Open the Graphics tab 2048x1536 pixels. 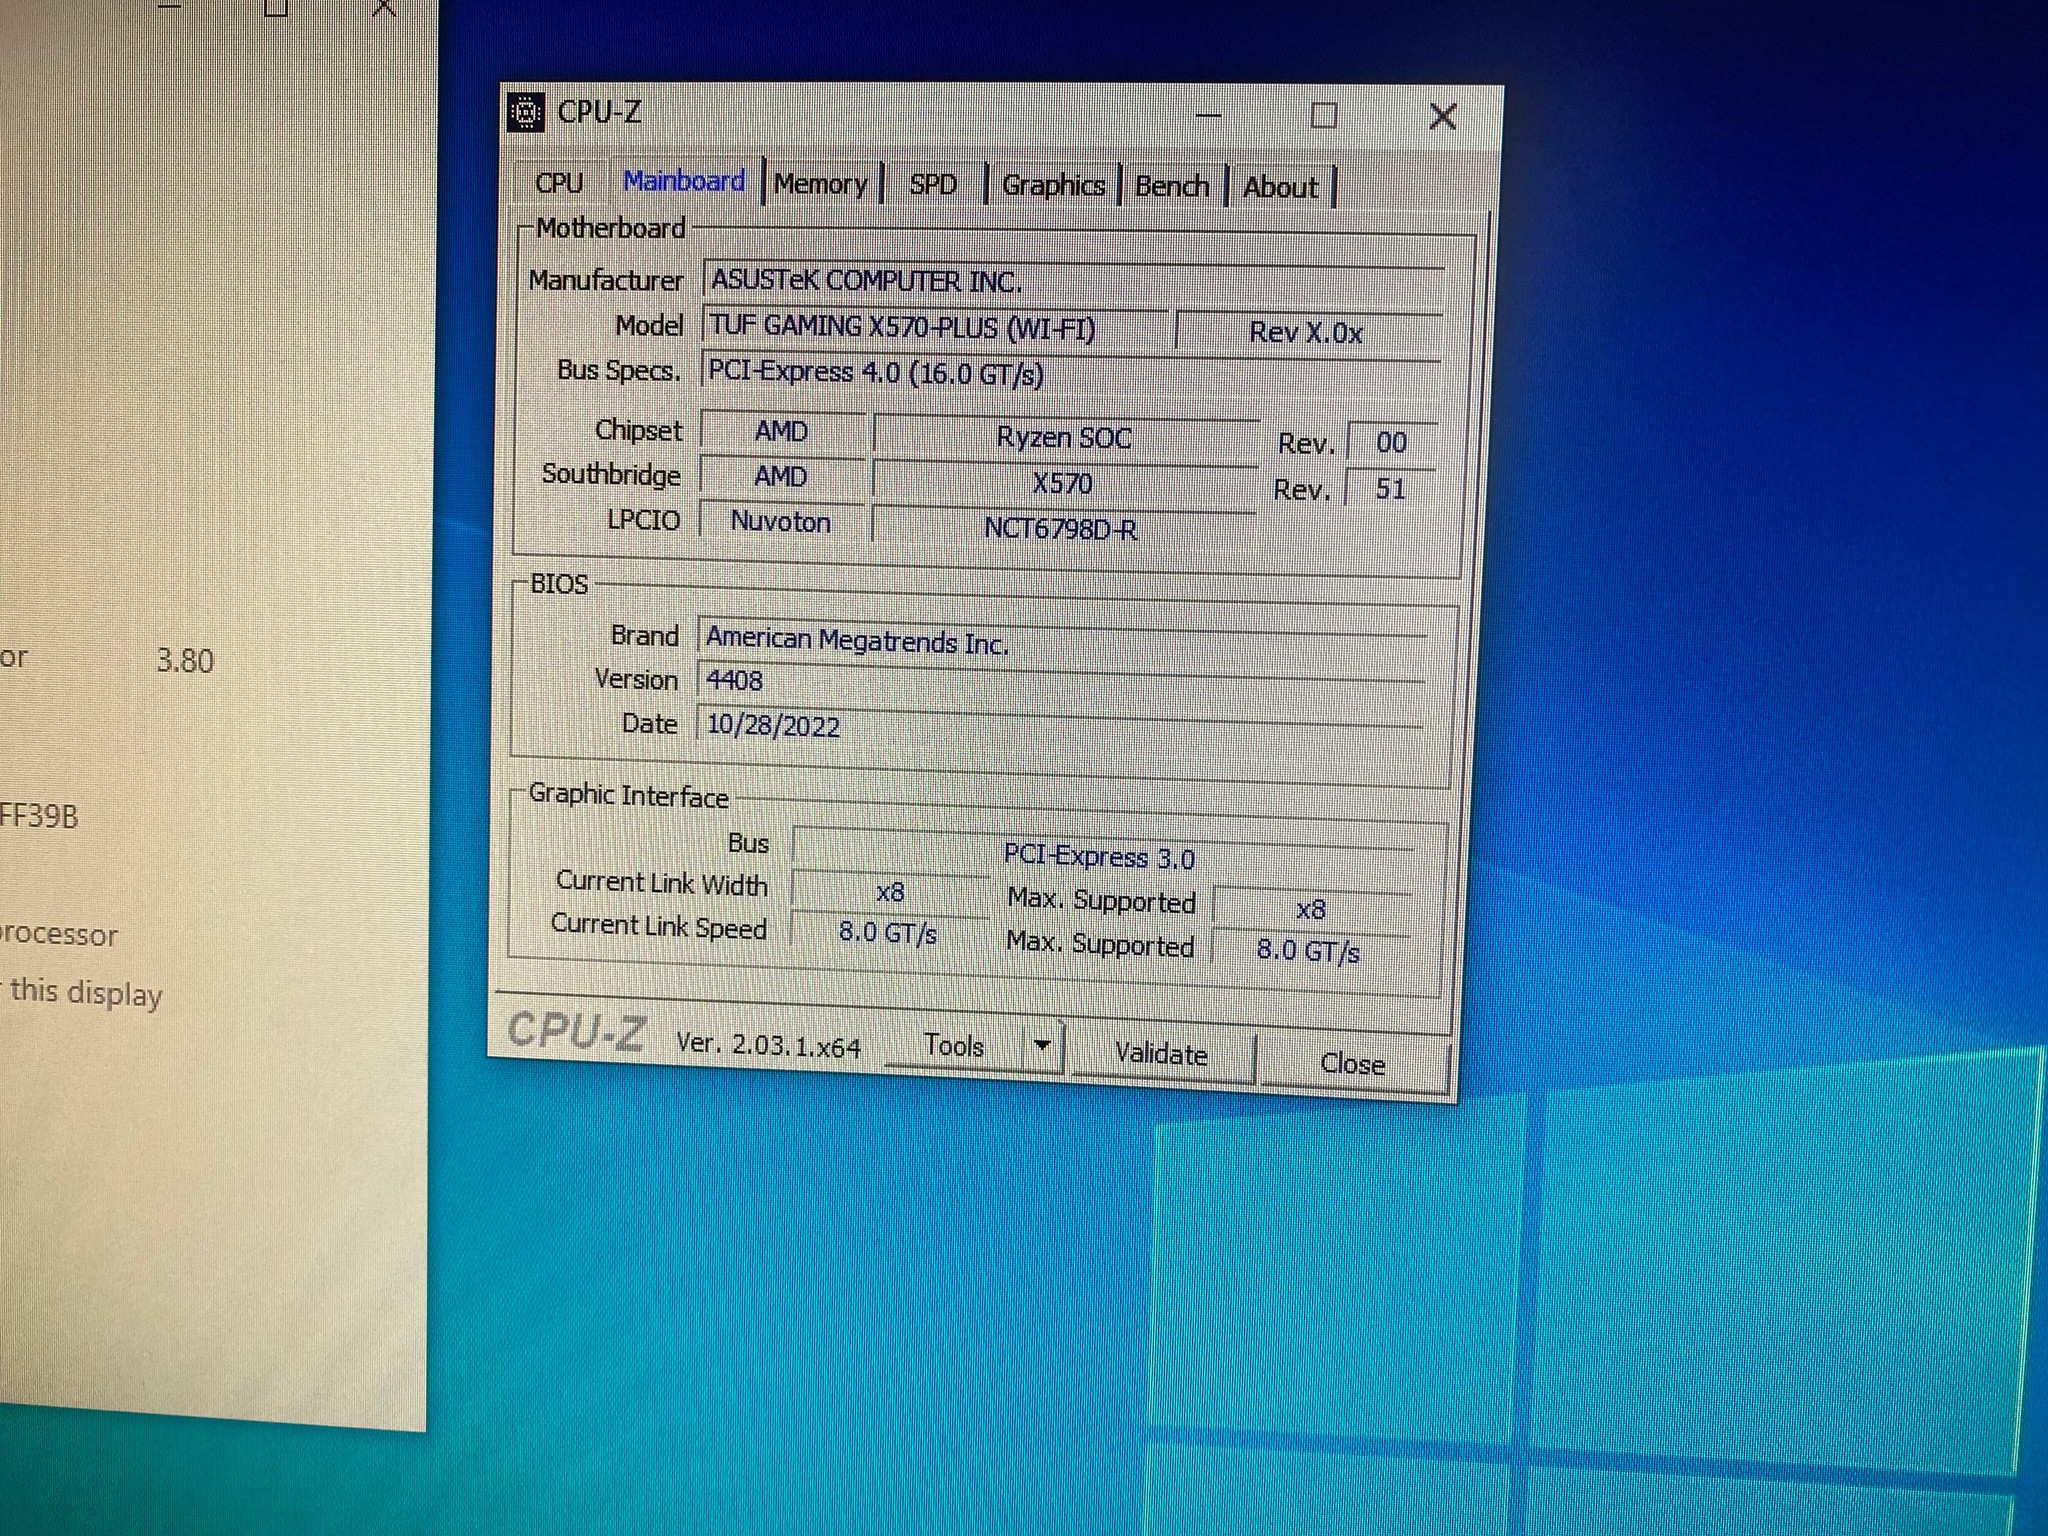(1053, 186)
